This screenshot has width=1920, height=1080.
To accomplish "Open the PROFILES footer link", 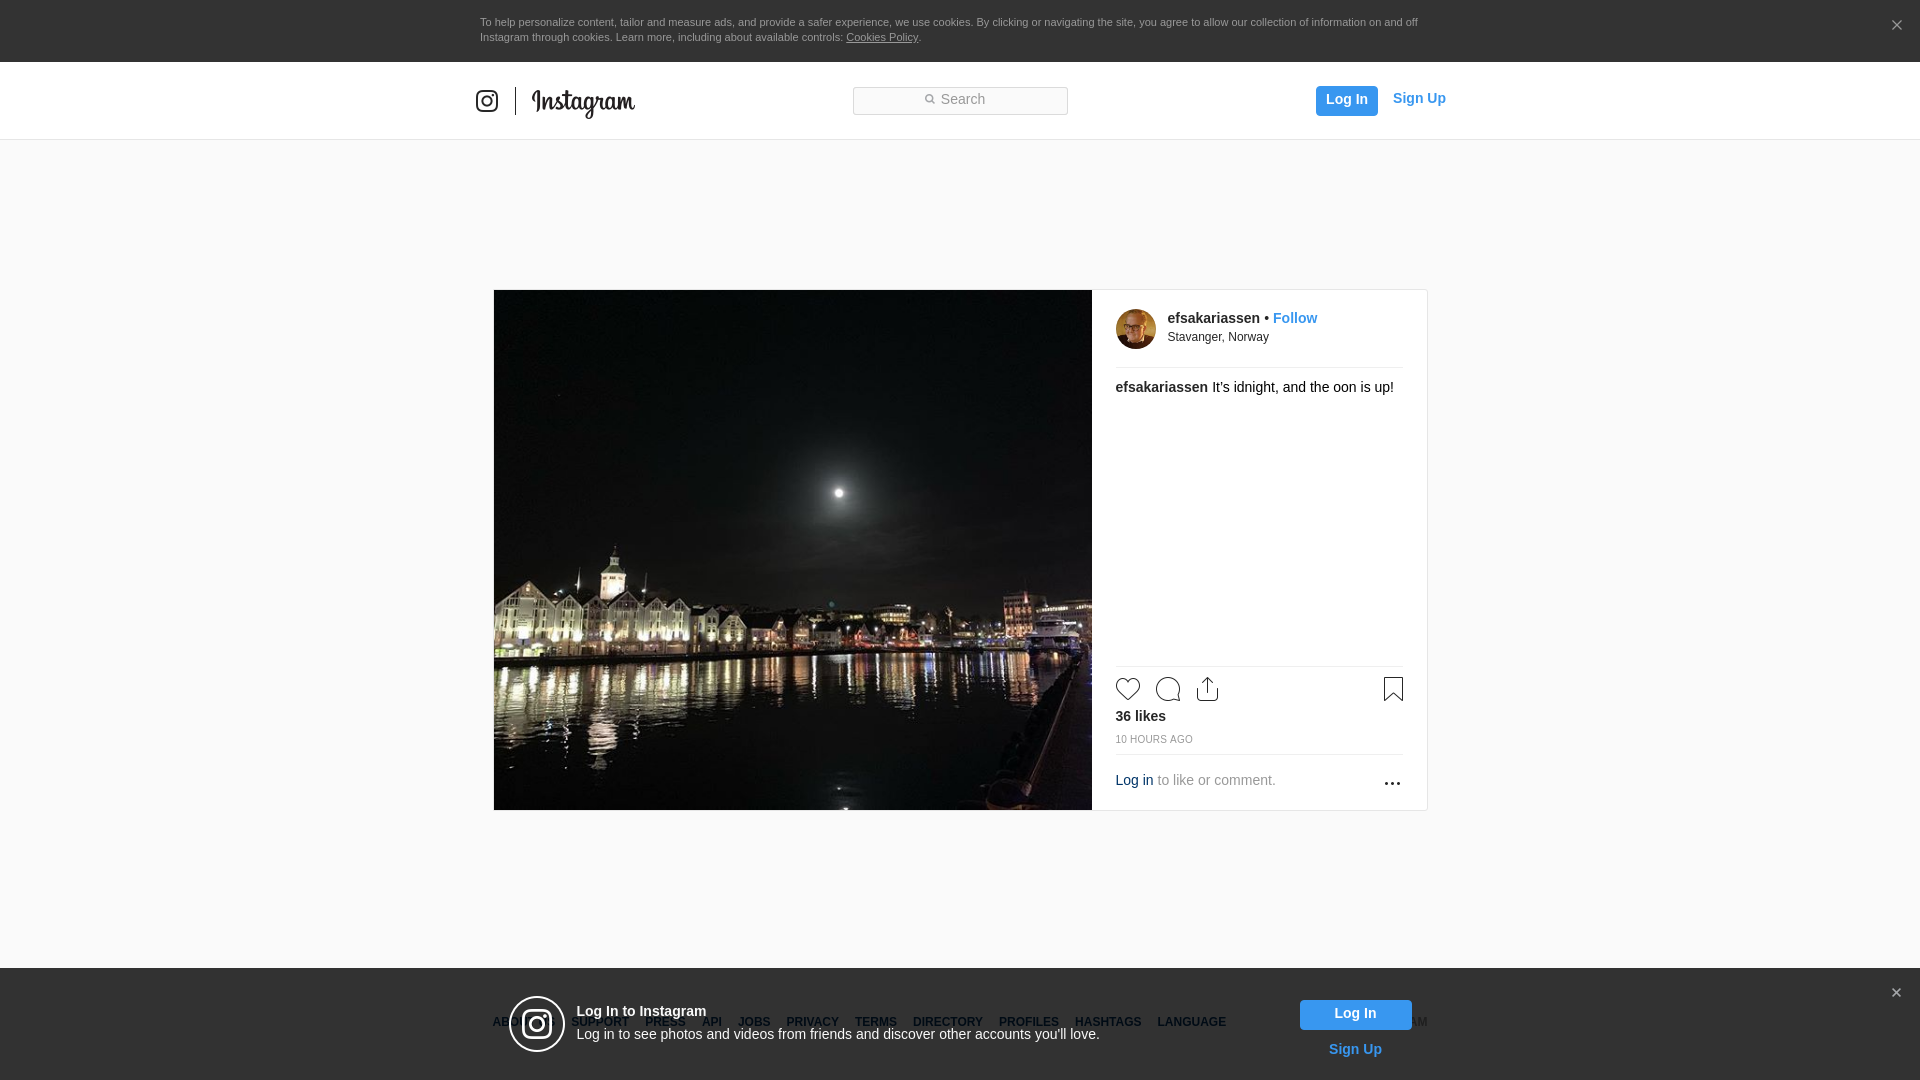I will [1028, 1023].
